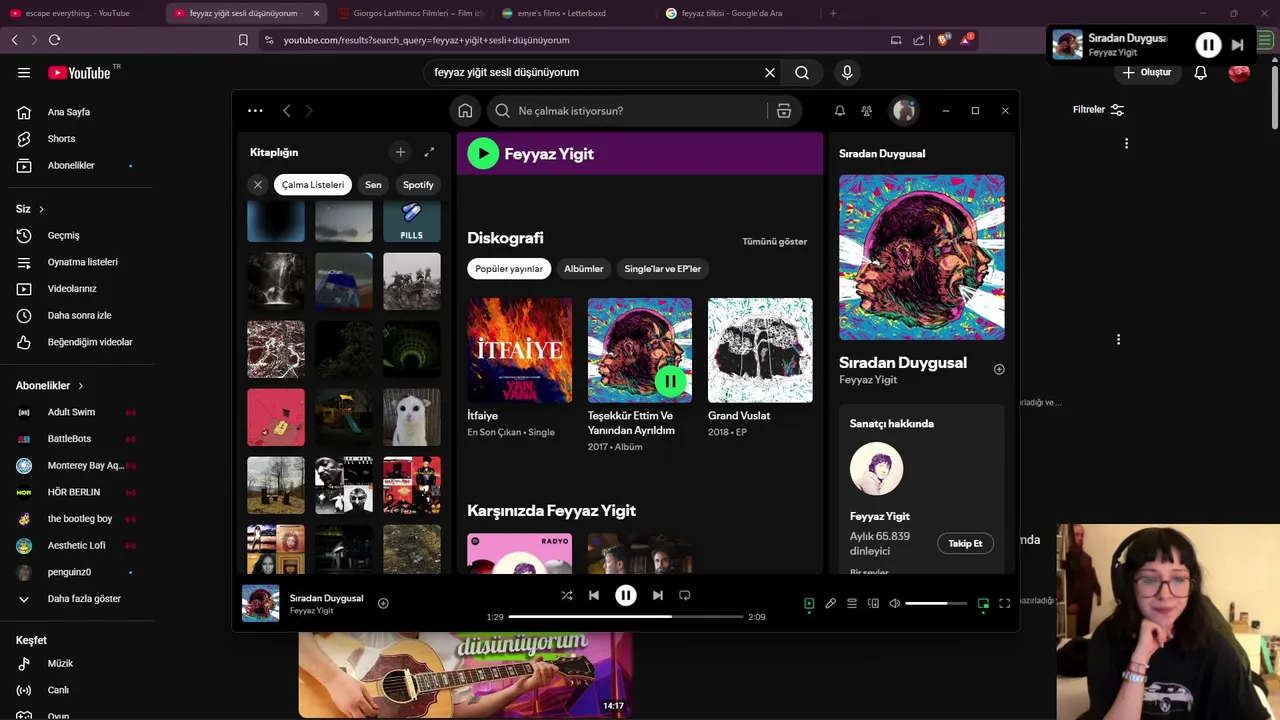The height and width of the screenshot is (720, 1280).
Task: Open the Spotify queue icon
Action: point(852,604)
